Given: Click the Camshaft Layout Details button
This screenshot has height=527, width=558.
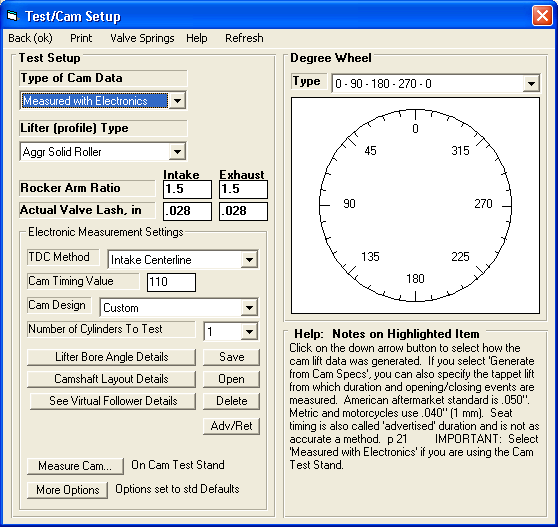Looking at the screenshot, I should [111, 379].
